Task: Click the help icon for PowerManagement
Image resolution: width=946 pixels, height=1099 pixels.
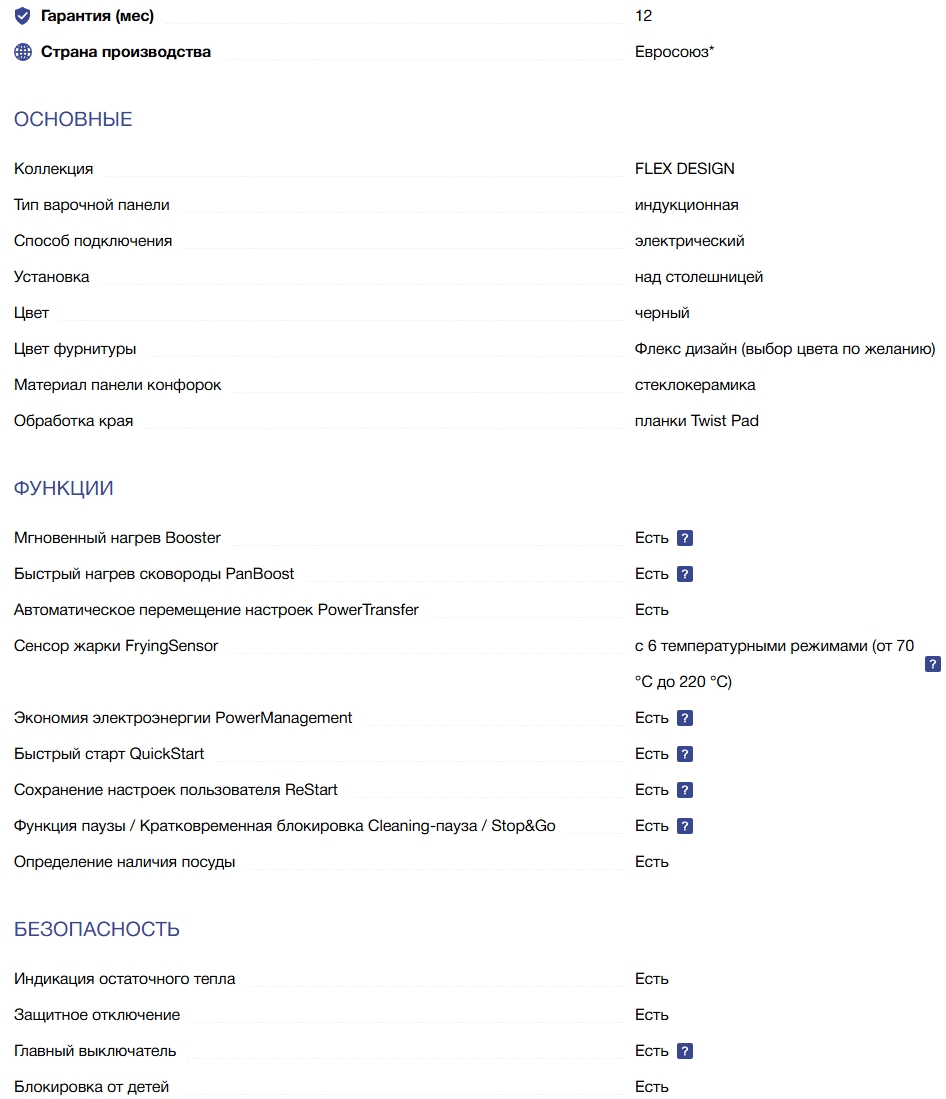Action: (x=685, y=718)
